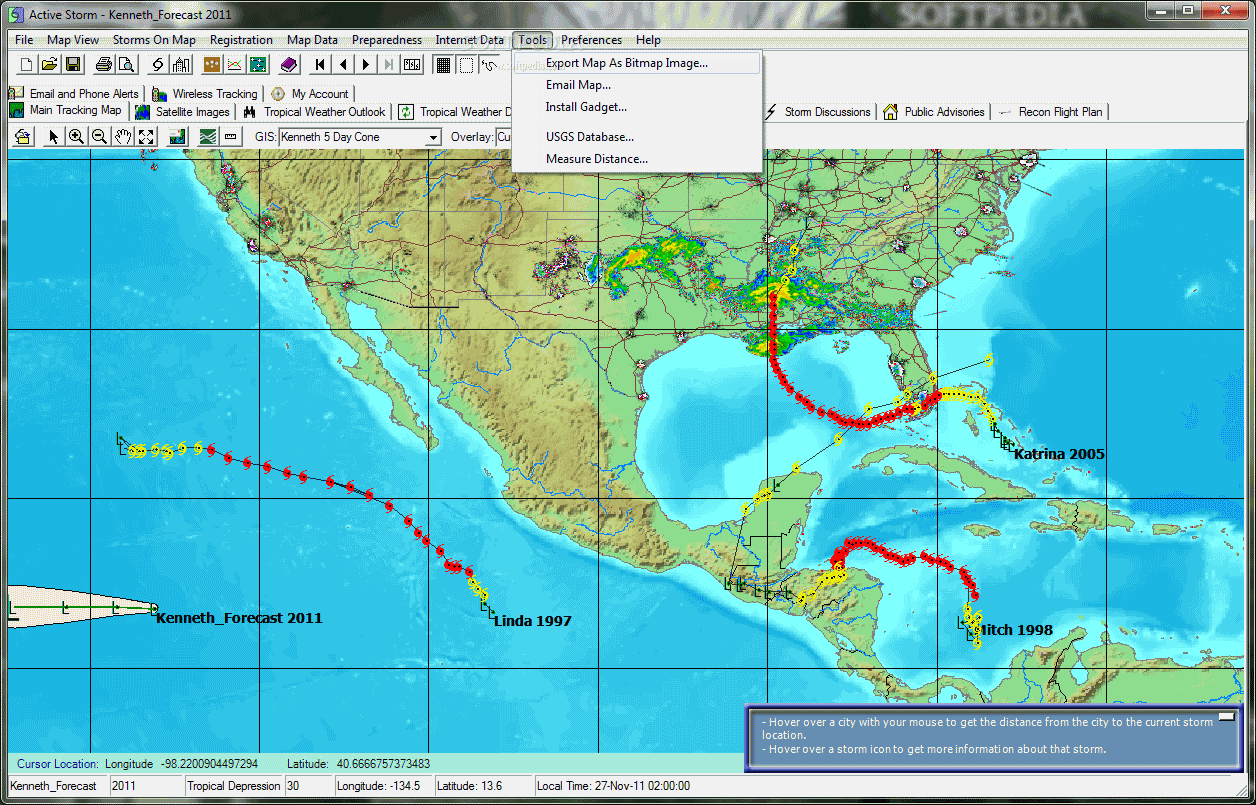
Task: Open the Preferences menu
Action: (x=591, y=40)
